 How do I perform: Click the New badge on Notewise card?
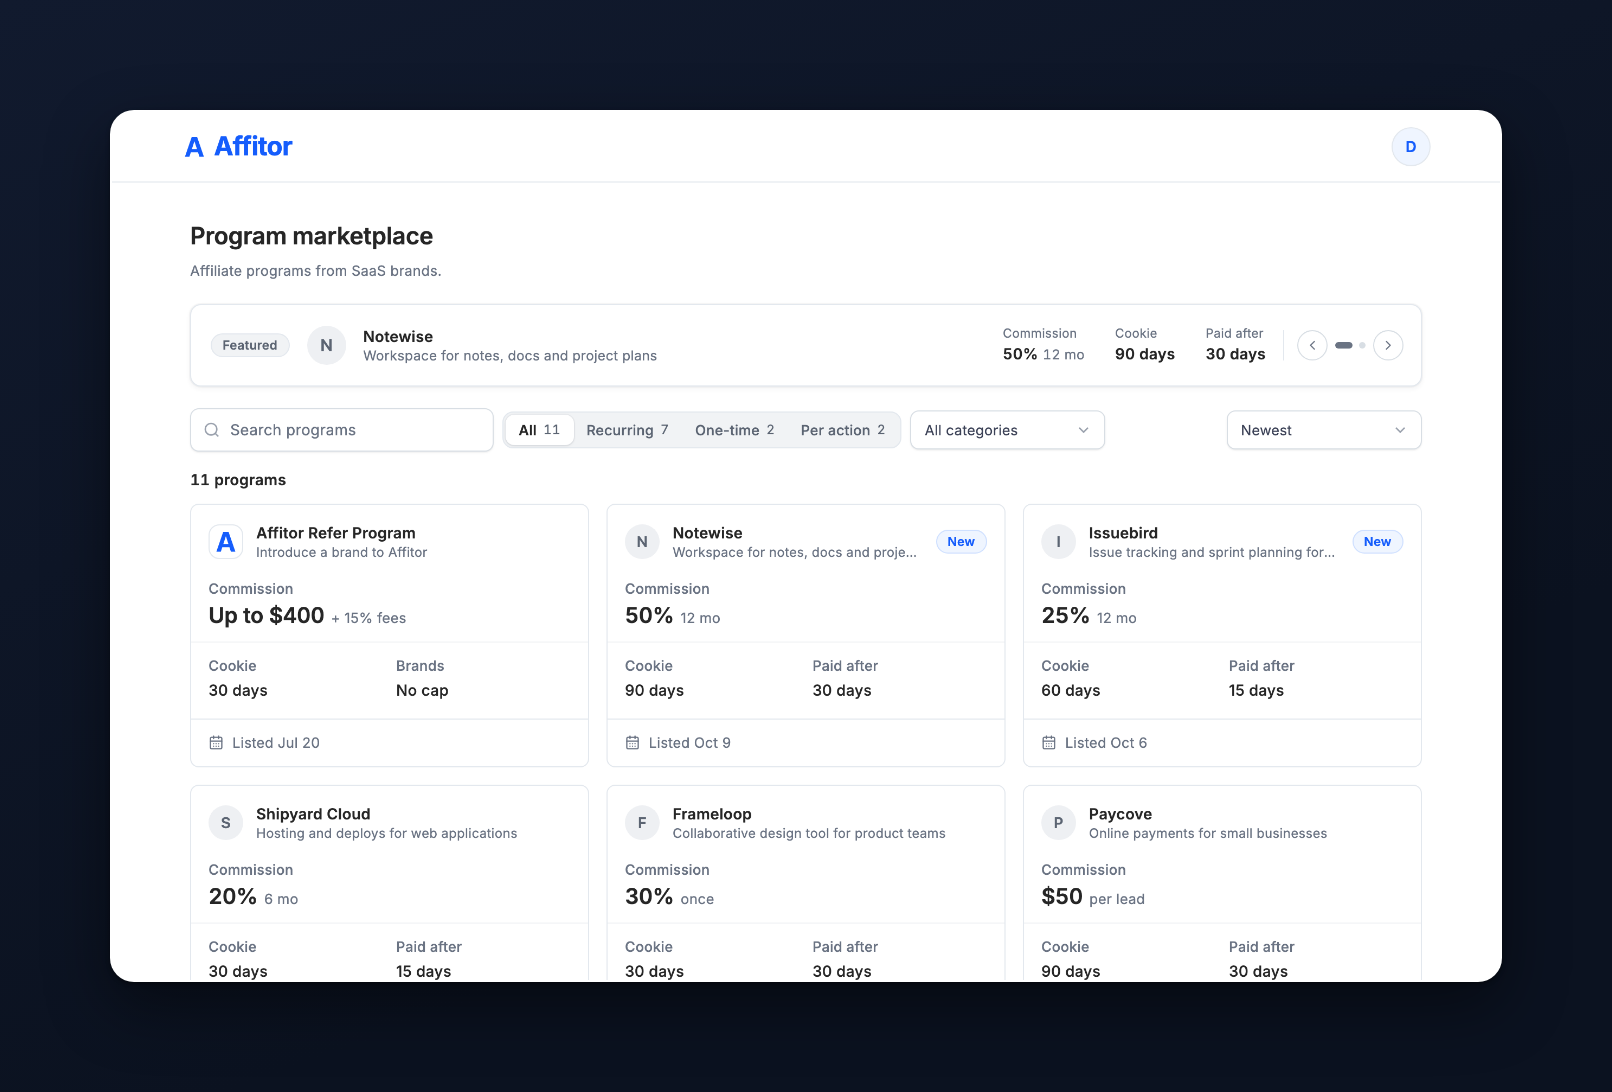coord(961,542)
